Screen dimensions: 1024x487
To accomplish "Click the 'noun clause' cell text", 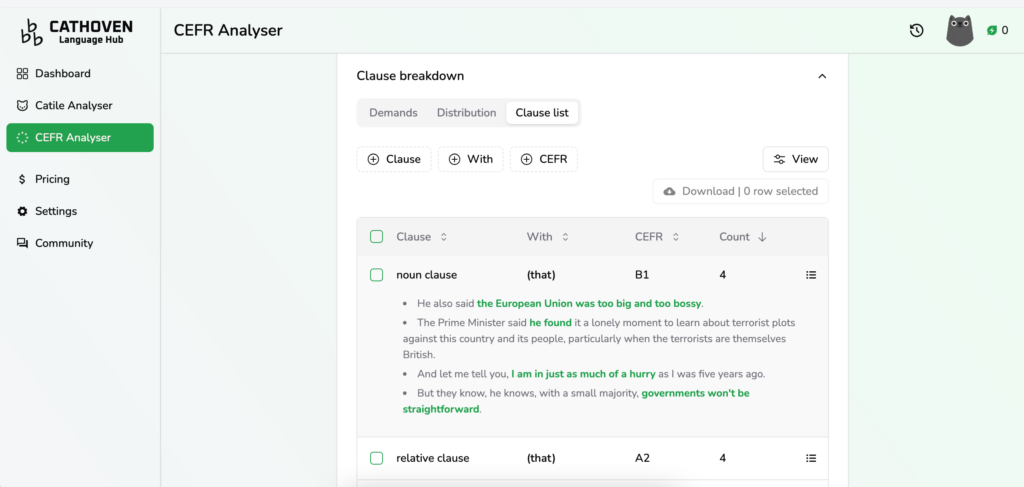I will click(426, 275).
